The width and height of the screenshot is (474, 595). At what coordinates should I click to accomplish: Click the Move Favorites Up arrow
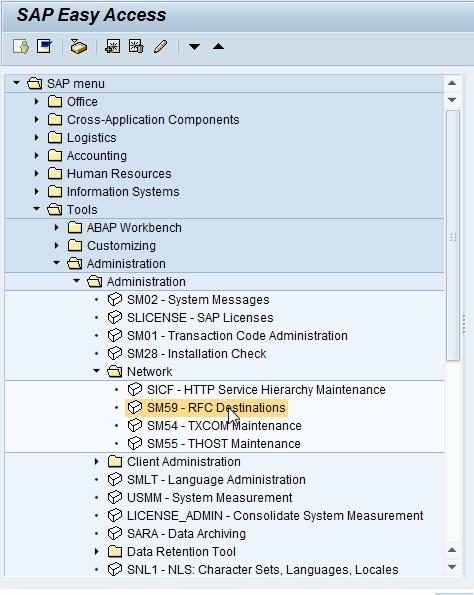(218, 46)
